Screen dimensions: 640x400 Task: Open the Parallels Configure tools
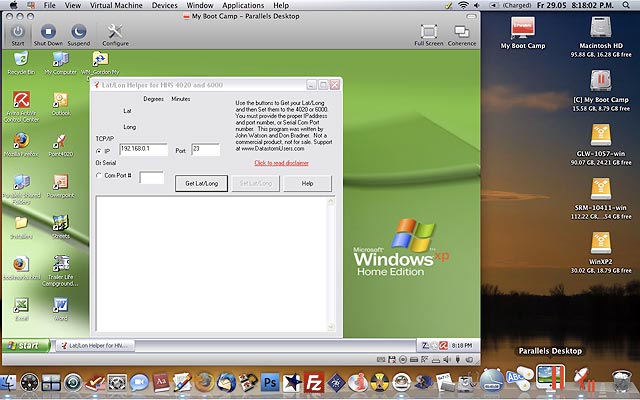[x=115, y=32]
